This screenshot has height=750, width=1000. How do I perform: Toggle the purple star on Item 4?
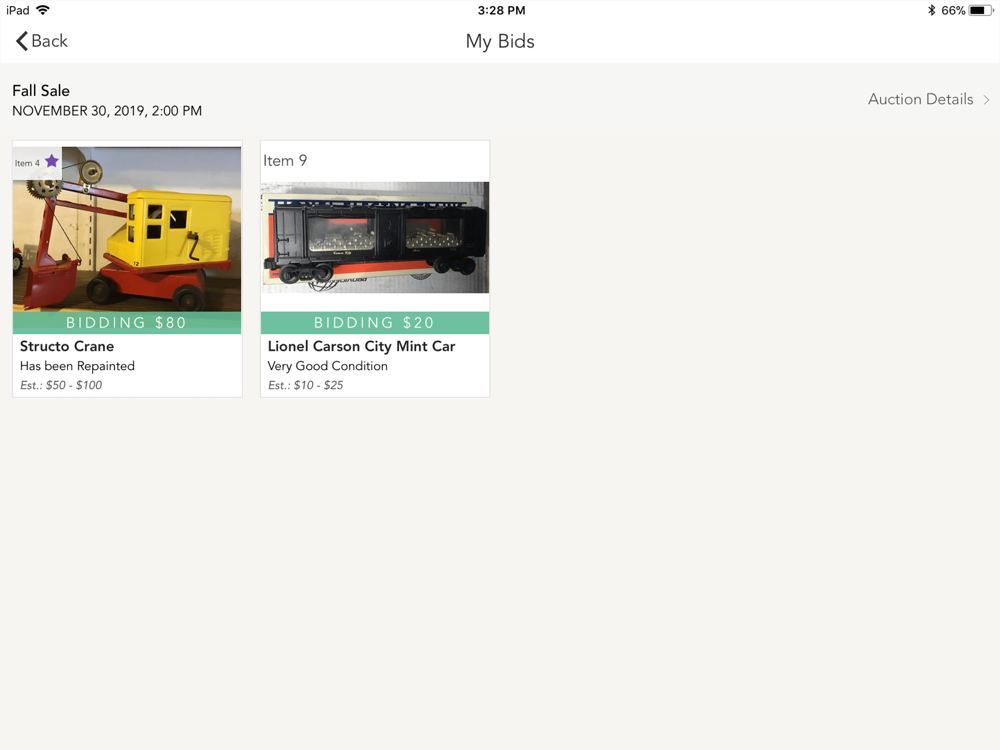[x=52, y=161]
